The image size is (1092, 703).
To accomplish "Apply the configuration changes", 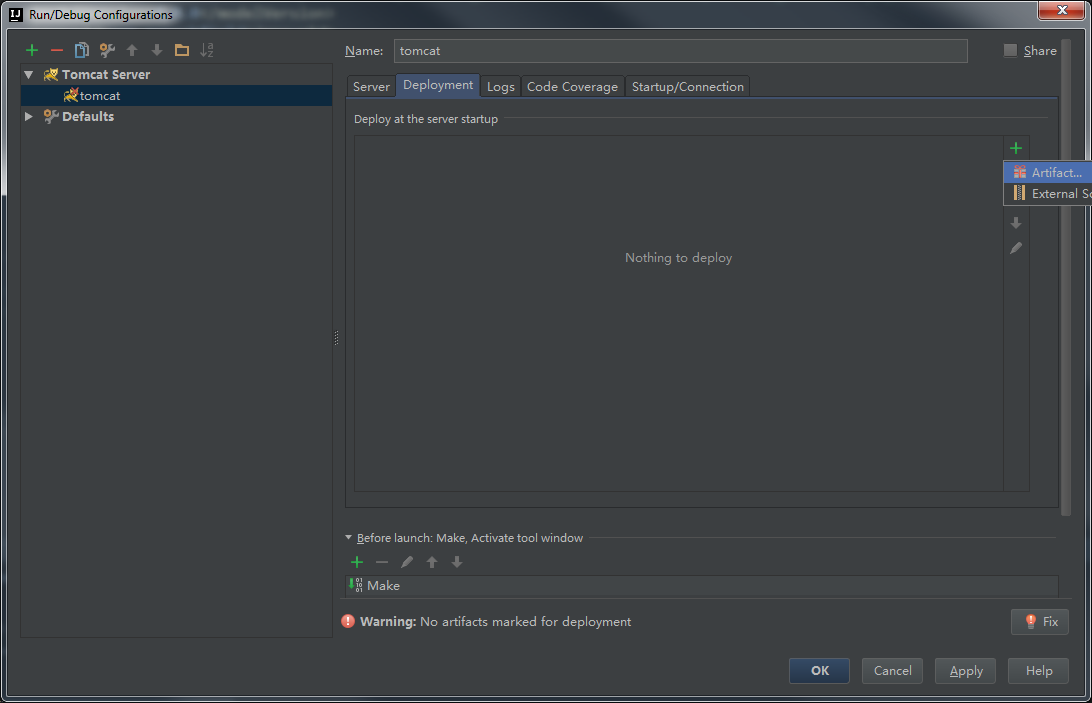I will coord(965,670).
